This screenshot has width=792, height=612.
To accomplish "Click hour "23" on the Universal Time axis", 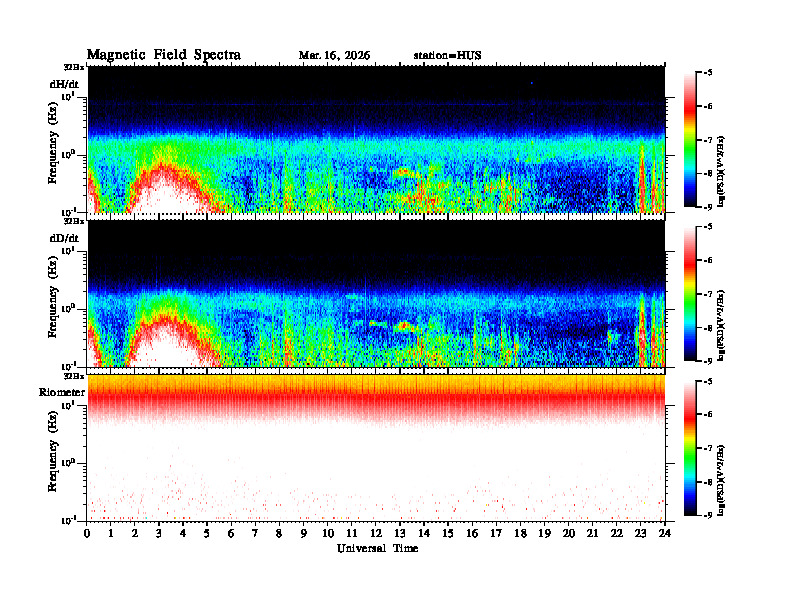I will pyautogui.click(x=640, y=533).
